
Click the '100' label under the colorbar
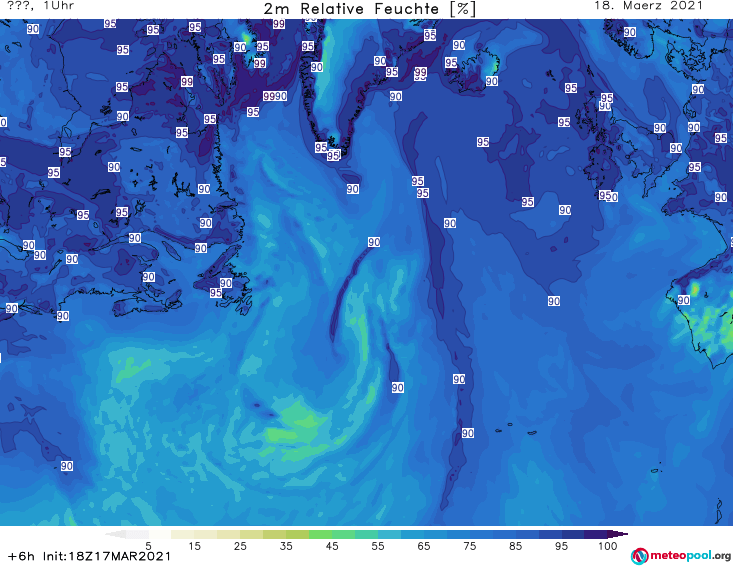coord(608,545)
